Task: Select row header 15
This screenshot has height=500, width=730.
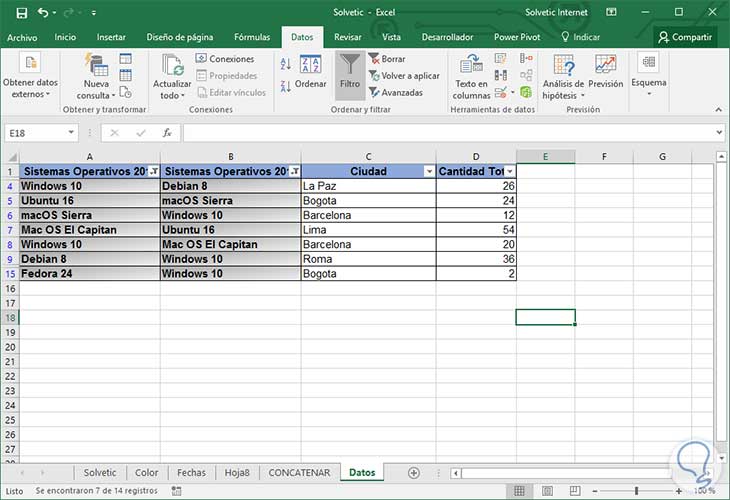Action: click(x=10, y=274)
